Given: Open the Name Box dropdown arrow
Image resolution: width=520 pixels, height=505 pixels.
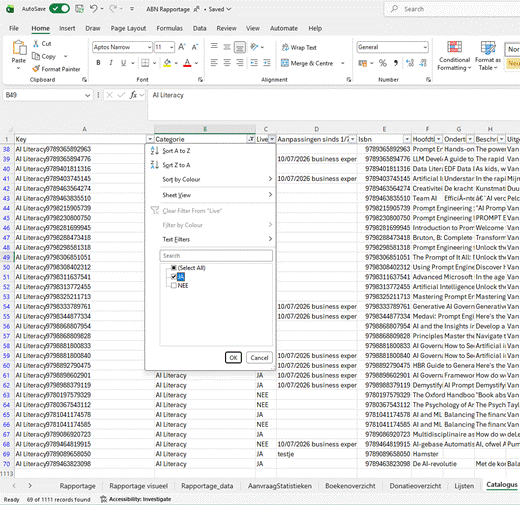Looking at the screenshot, I should [87, 95].
